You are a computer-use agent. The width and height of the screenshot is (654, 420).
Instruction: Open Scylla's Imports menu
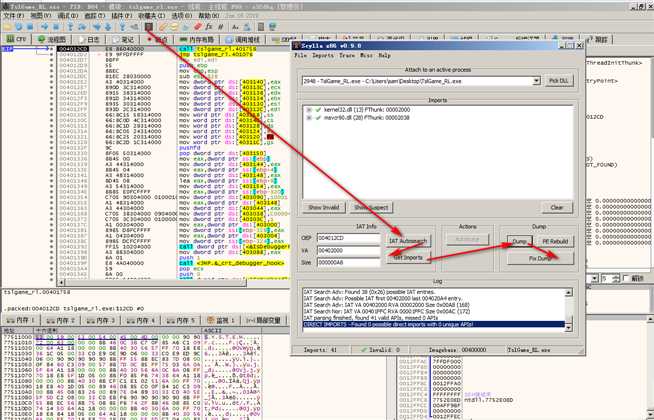[x=322, y=55]
